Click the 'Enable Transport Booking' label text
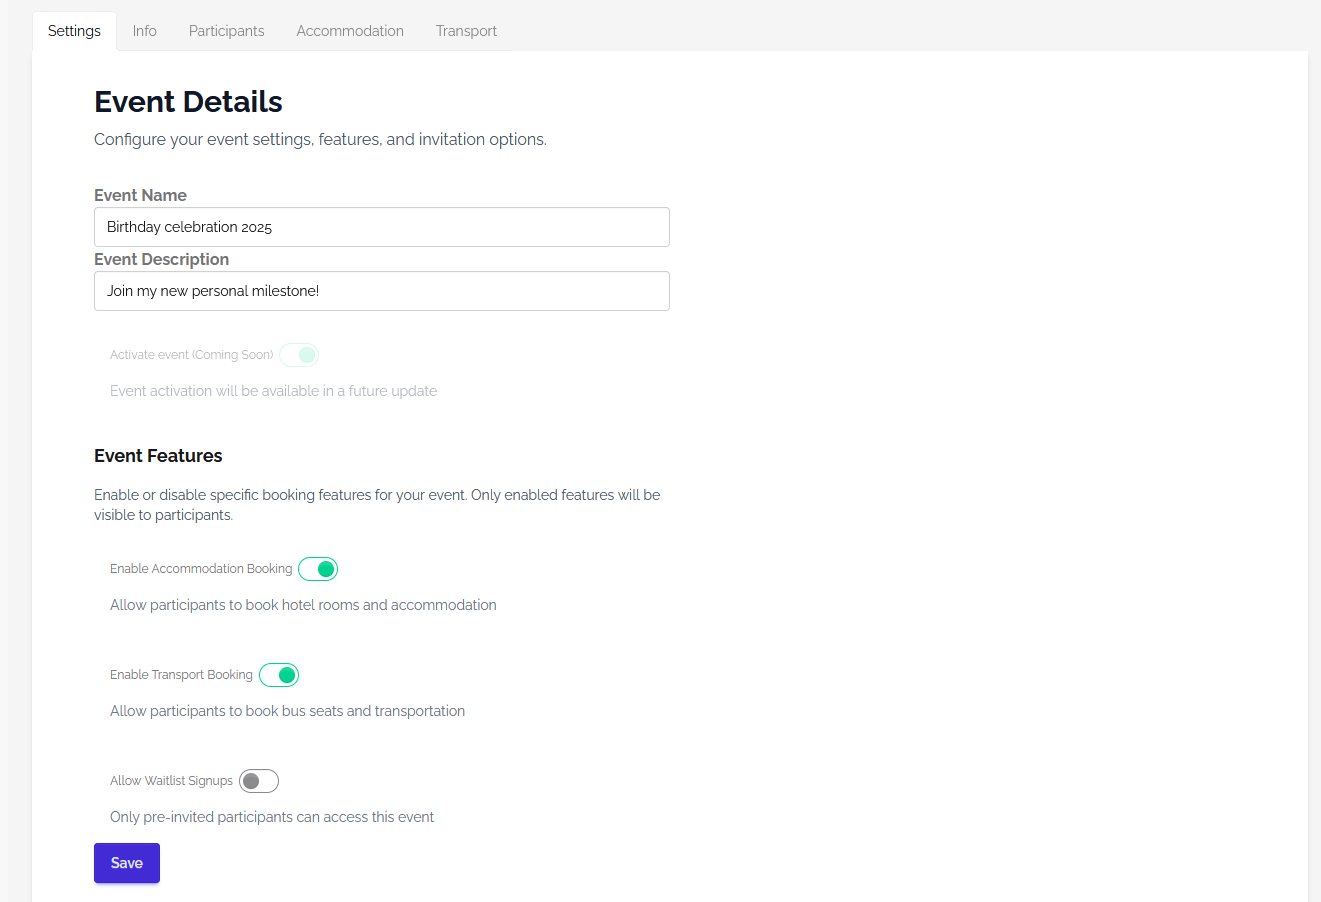Viewport: 1321px width, 902px height. 181,675
